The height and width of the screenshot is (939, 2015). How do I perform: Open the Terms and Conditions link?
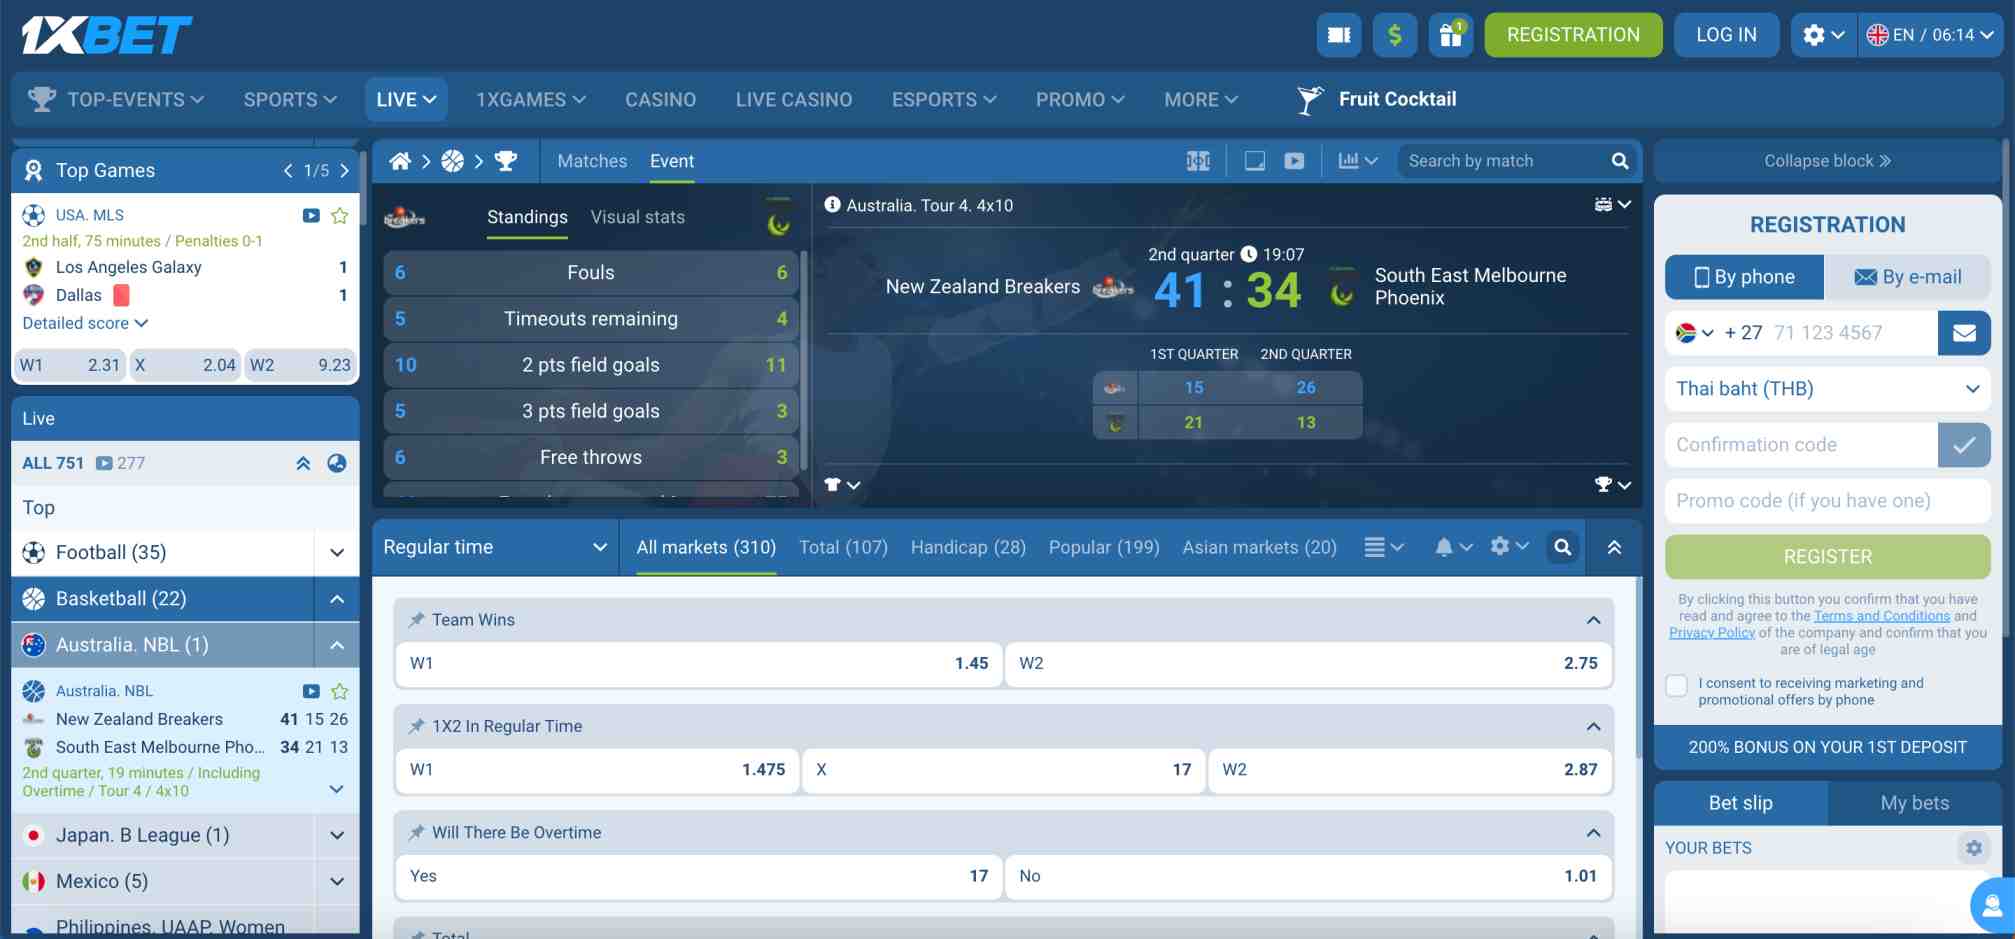[1881, 615]
